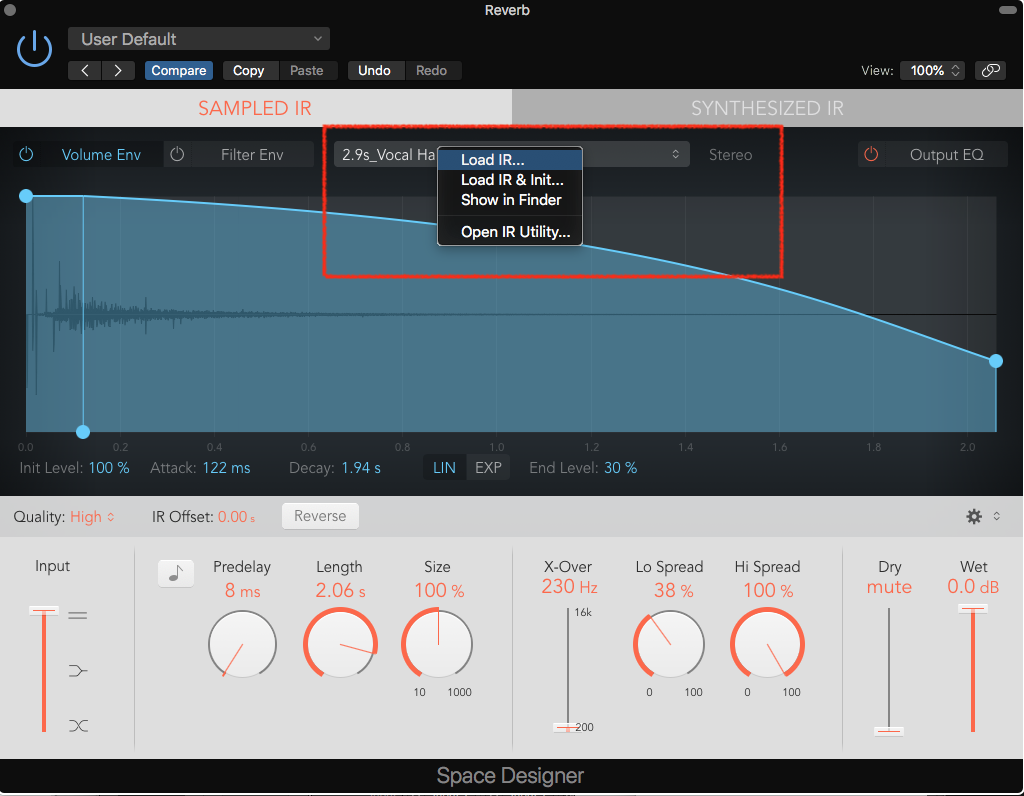Screen dimensions: 1024x796
Task: Click the Wet level slider handle
Action: pyautogui.click(x=972, y=609)
